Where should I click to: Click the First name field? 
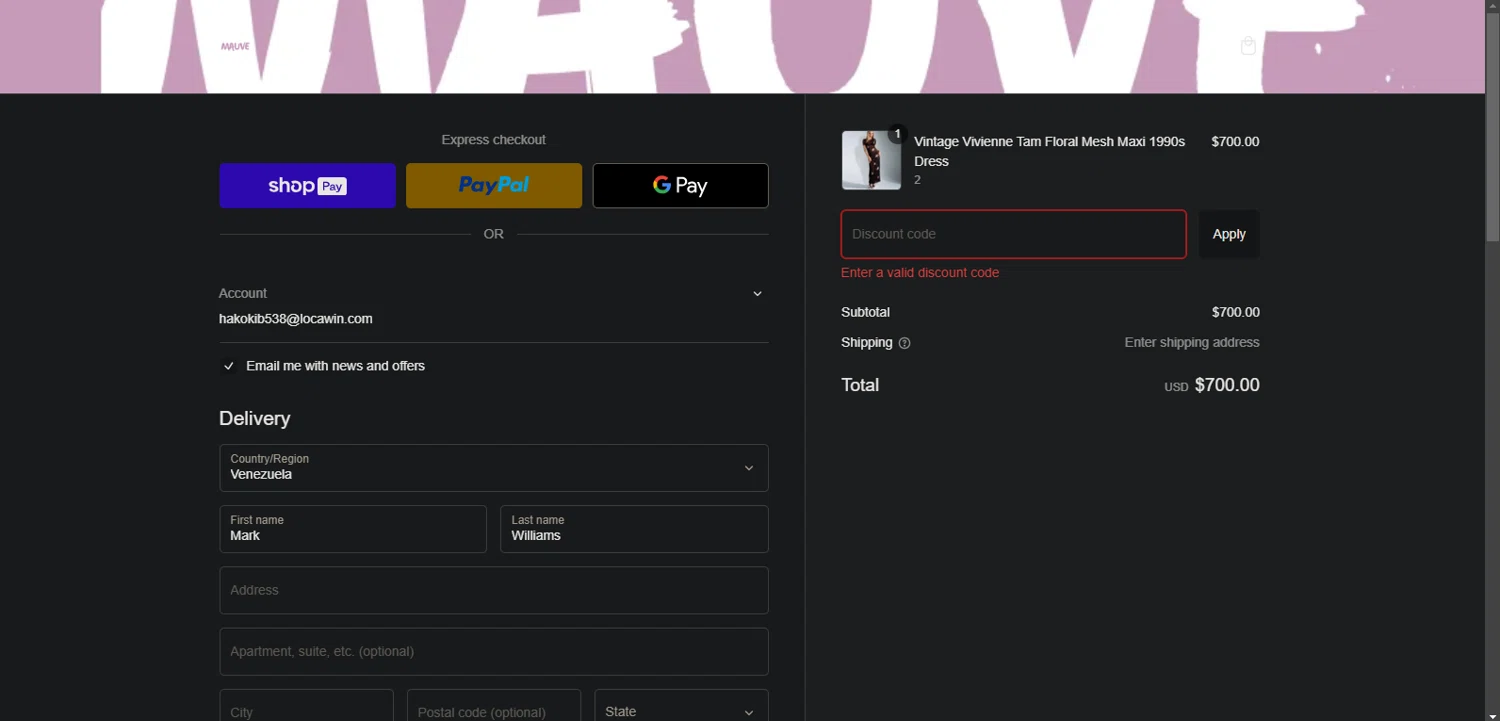pos(353,529)
